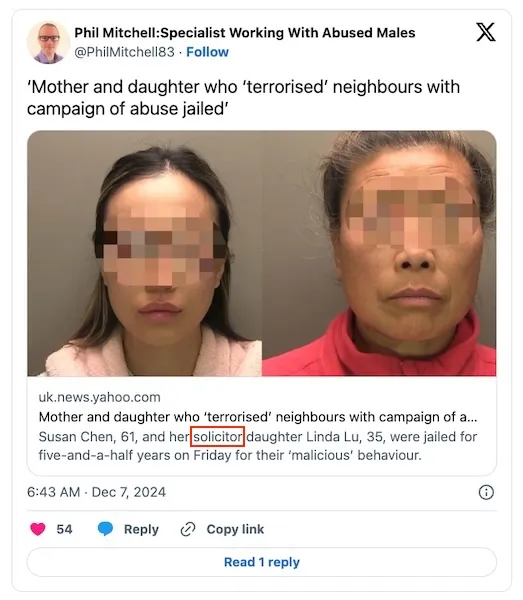
Task: Open the uk.news.yahoo.com link domain
Action: click(x=99, y=397)
